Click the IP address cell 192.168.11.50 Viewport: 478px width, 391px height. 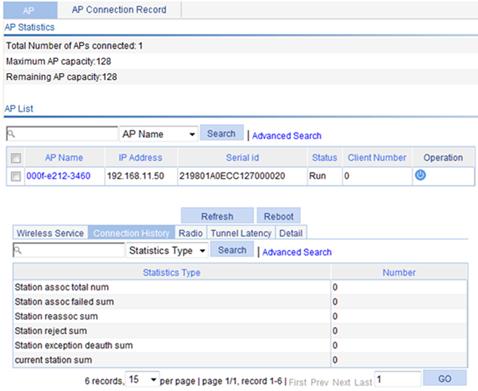click(x=135, y=176)
